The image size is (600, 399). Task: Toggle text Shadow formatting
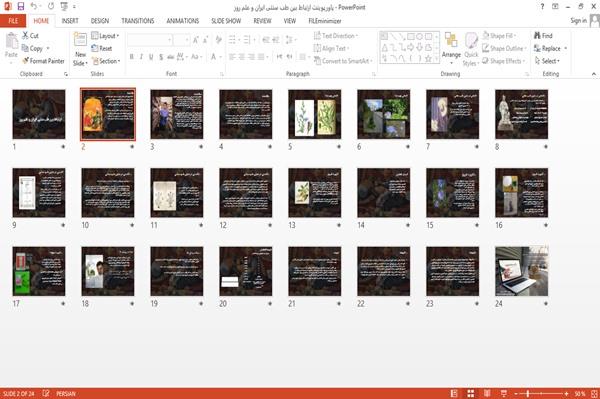(161, 57)
